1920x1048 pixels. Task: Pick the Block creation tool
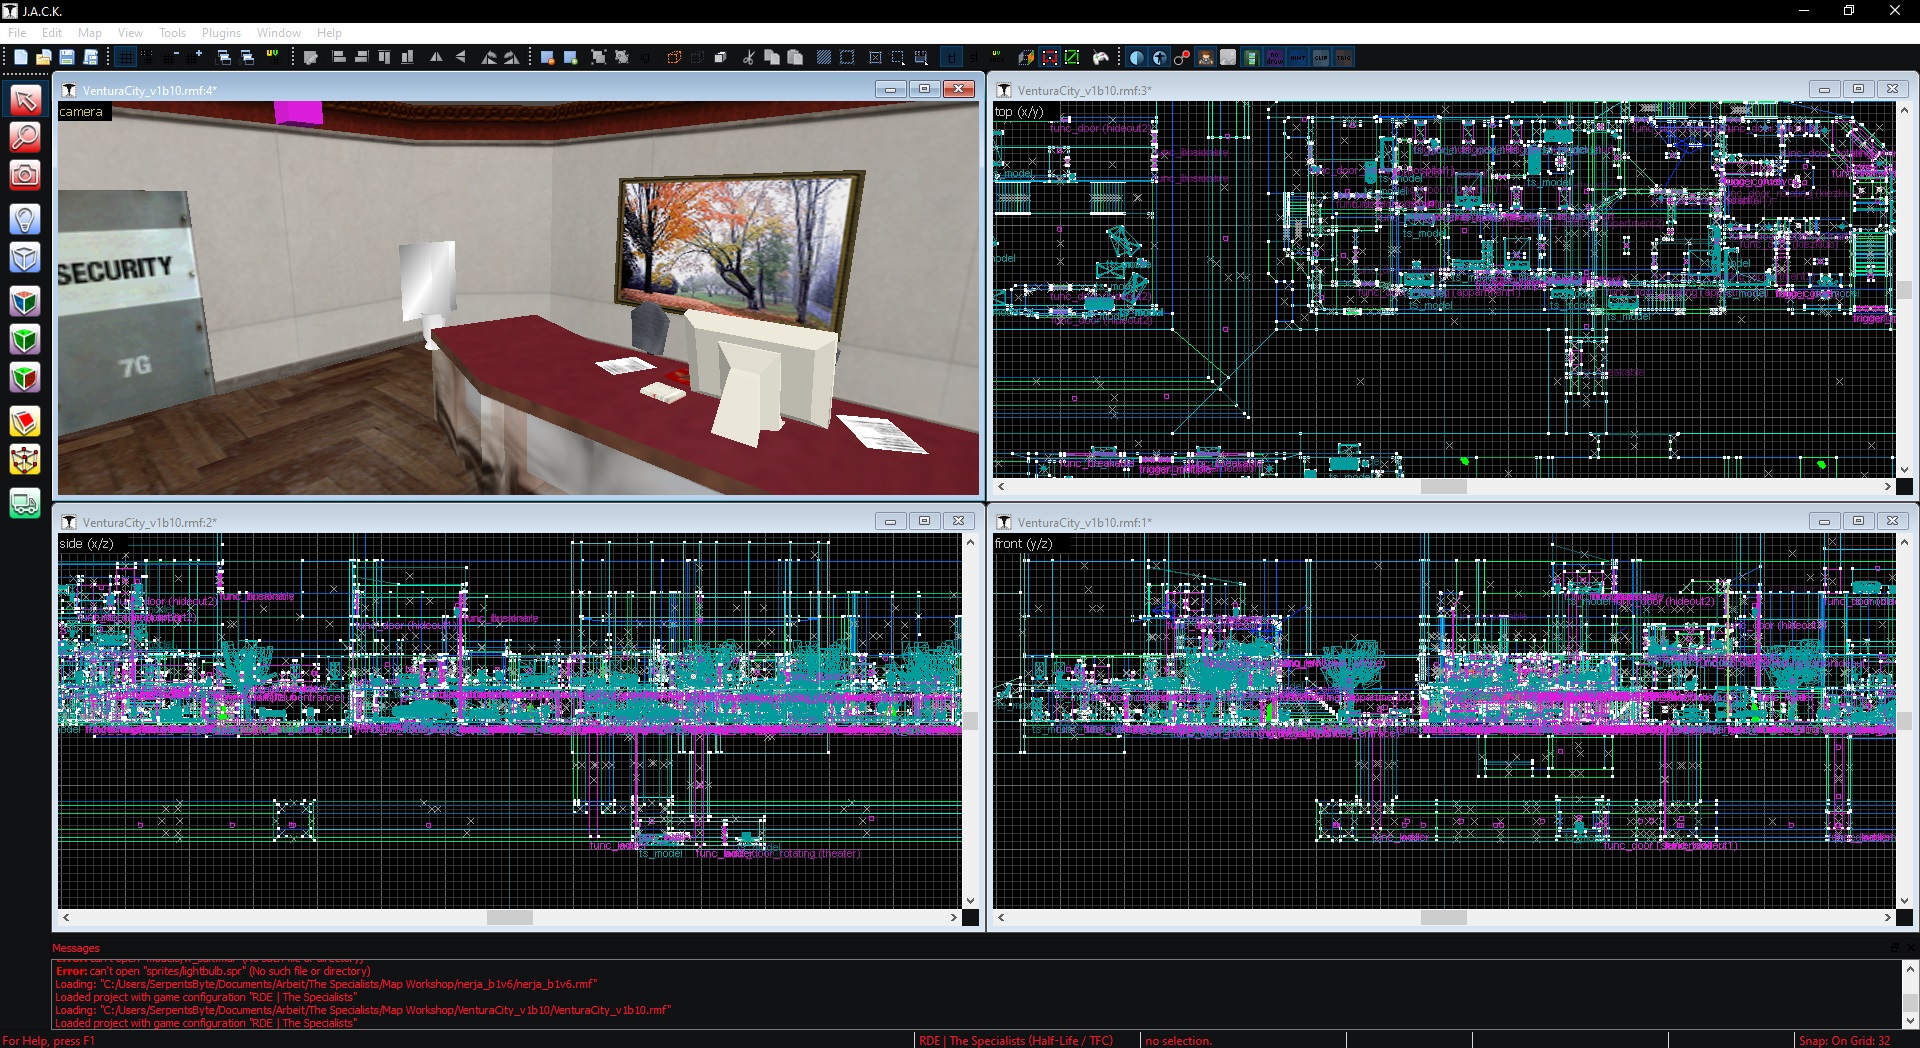25,258
